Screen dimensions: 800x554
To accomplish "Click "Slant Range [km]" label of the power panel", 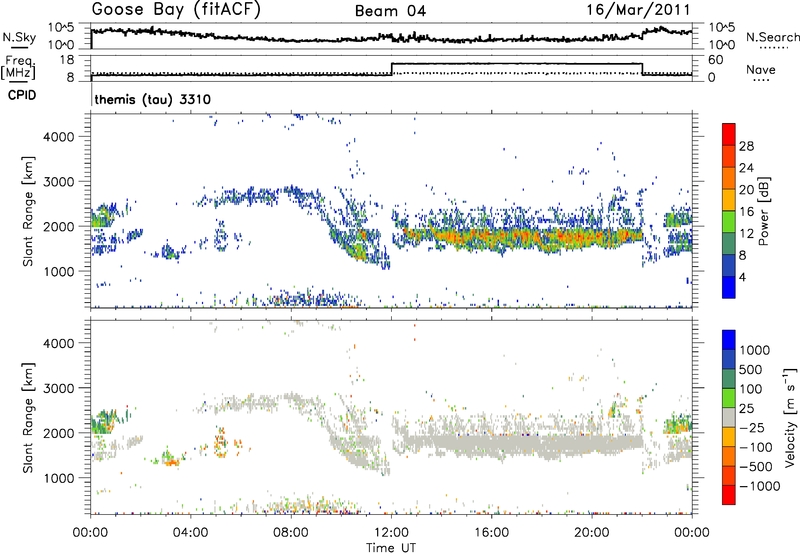I will (28, 211).
